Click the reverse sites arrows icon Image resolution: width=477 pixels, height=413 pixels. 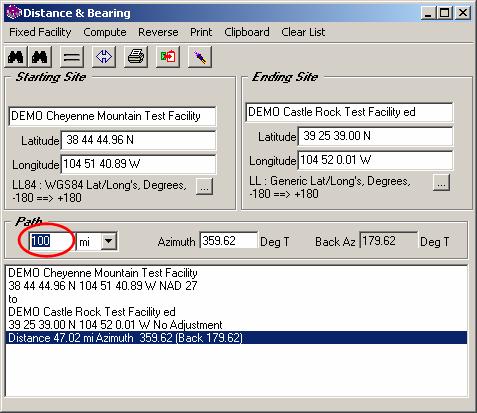(104, 57)
